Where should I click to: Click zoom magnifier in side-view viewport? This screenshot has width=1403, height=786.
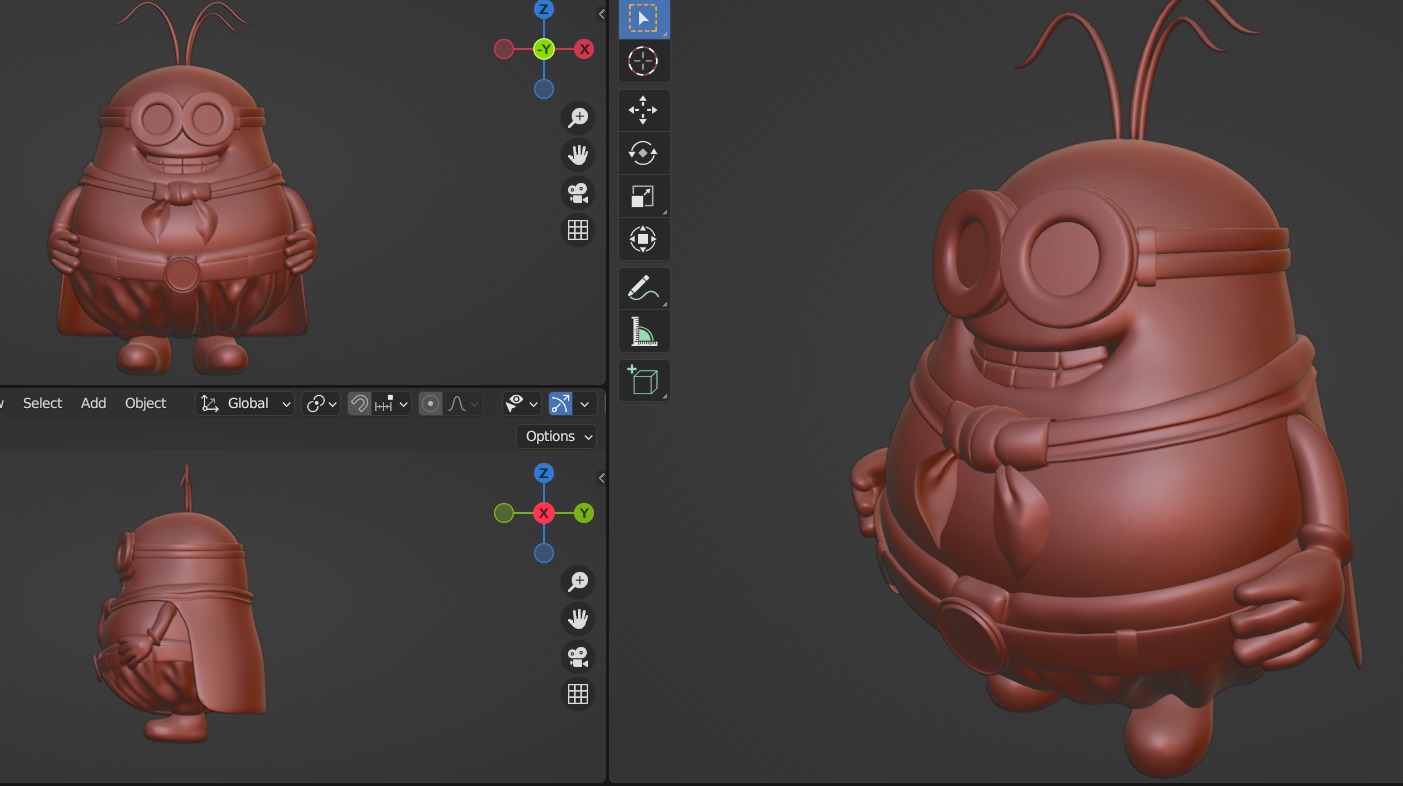[x=578, y=581]
